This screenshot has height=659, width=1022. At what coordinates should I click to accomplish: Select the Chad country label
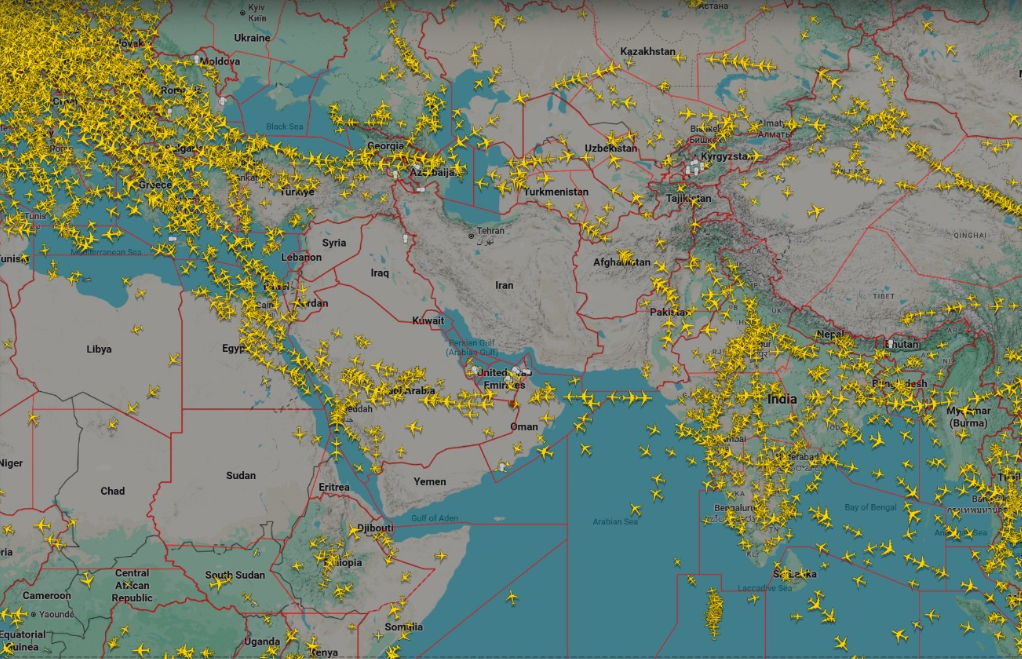point(113,491)
